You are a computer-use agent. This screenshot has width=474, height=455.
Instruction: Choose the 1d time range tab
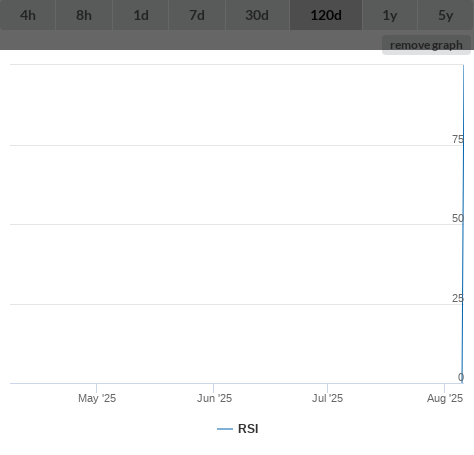click(141, 15)
